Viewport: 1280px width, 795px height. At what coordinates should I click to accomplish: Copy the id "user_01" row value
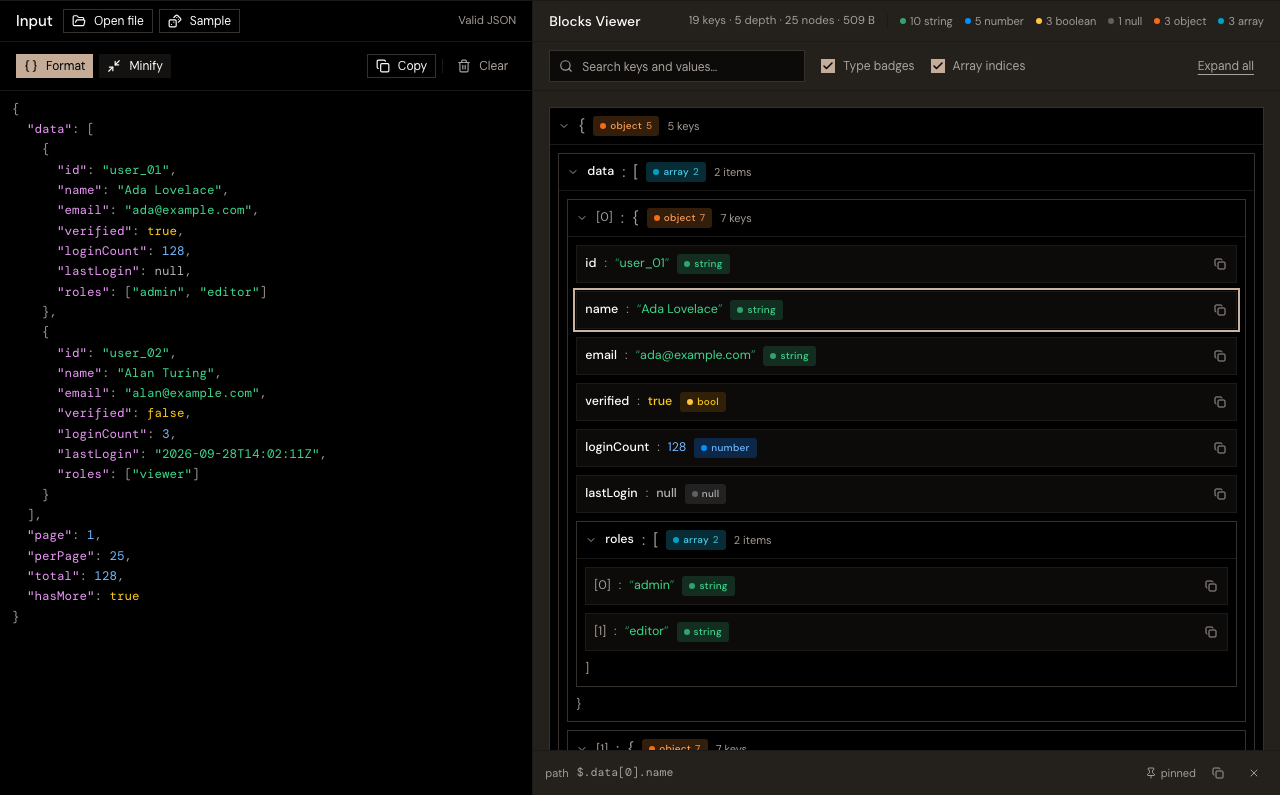point(1219,264)
